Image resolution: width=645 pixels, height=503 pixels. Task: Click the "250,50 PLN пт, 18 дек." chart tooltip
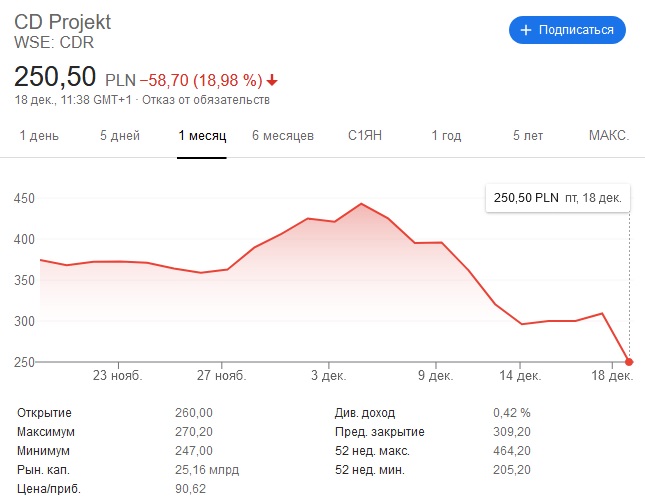click(x=558, y=198)
